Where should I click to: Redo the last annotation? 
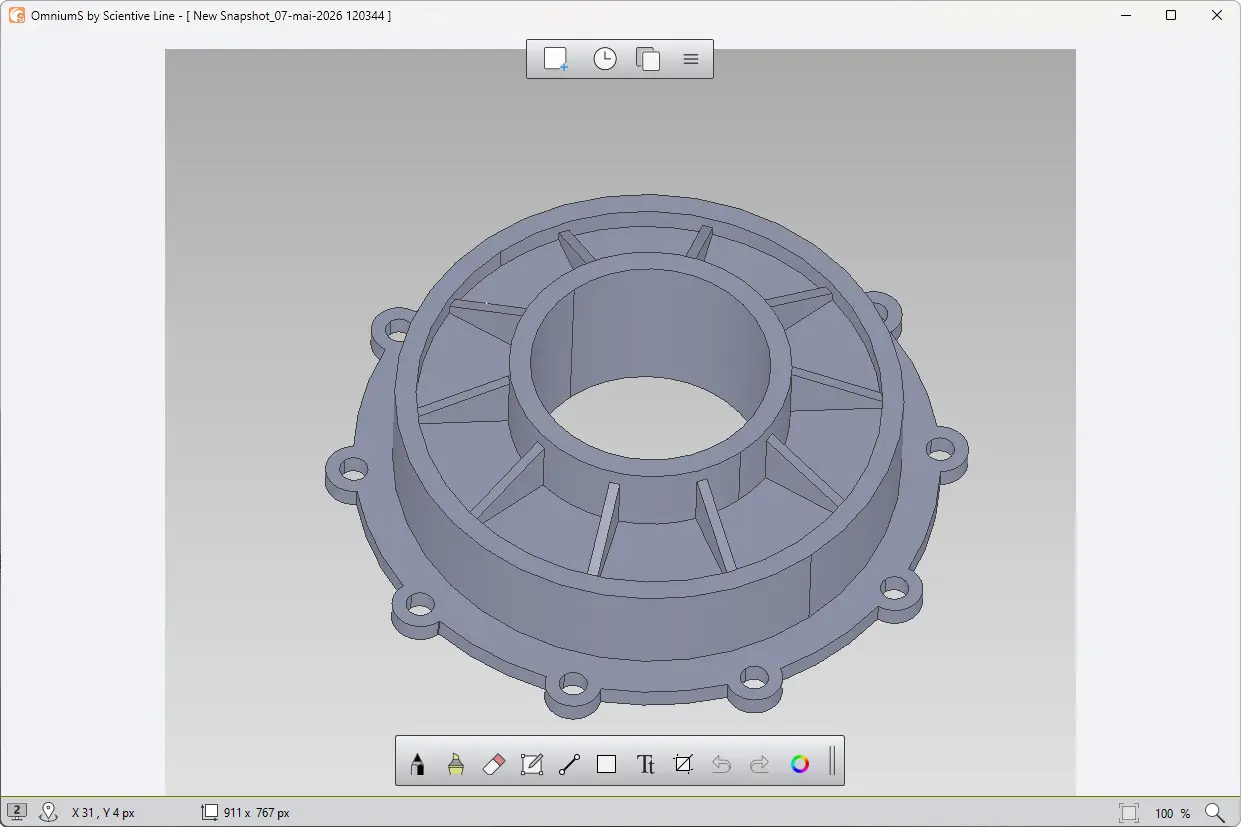759,764
